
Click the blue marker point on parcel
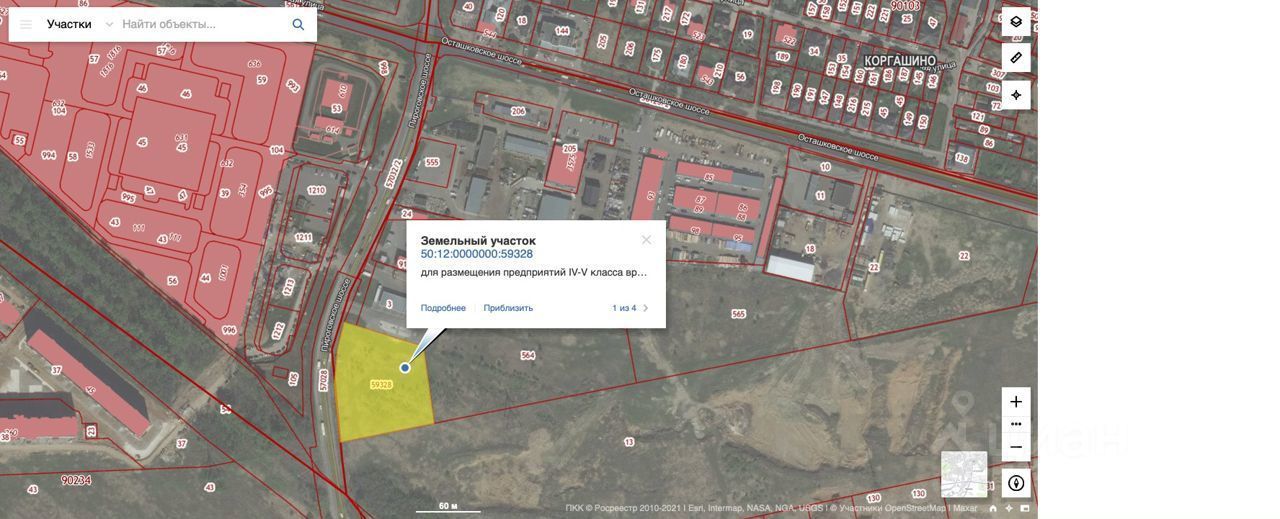tap(405, 368)
